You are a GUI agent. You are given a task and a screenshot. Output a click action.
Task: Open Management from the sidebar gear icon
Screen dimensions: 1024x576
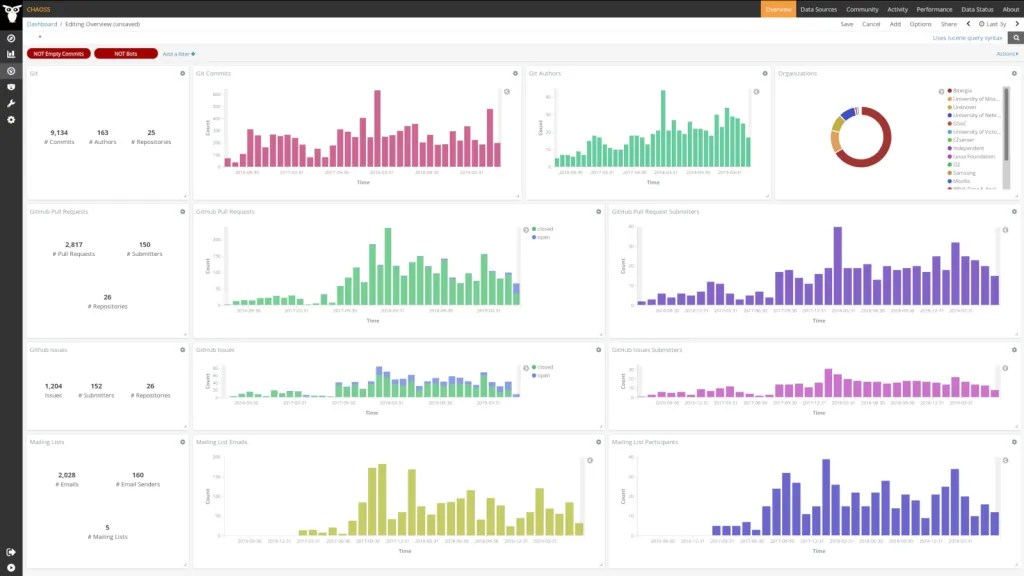coord(11,119)
